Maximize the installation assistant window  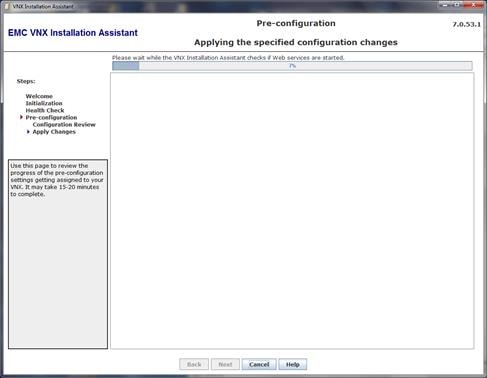tap(458, 4)
